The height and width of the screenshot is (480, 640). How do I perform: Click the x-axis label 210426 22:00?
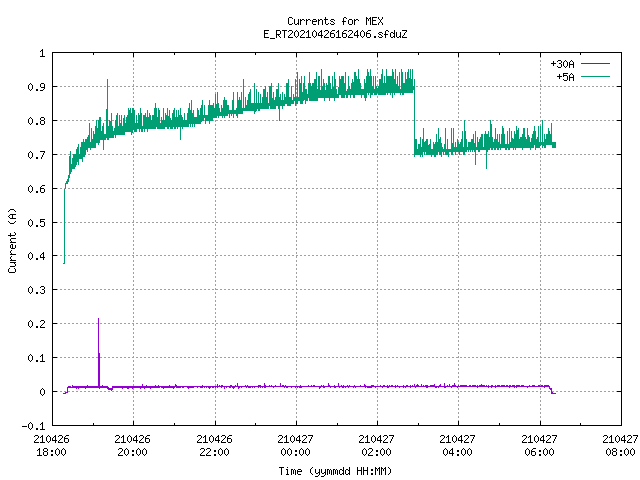(x=214, y=446)
